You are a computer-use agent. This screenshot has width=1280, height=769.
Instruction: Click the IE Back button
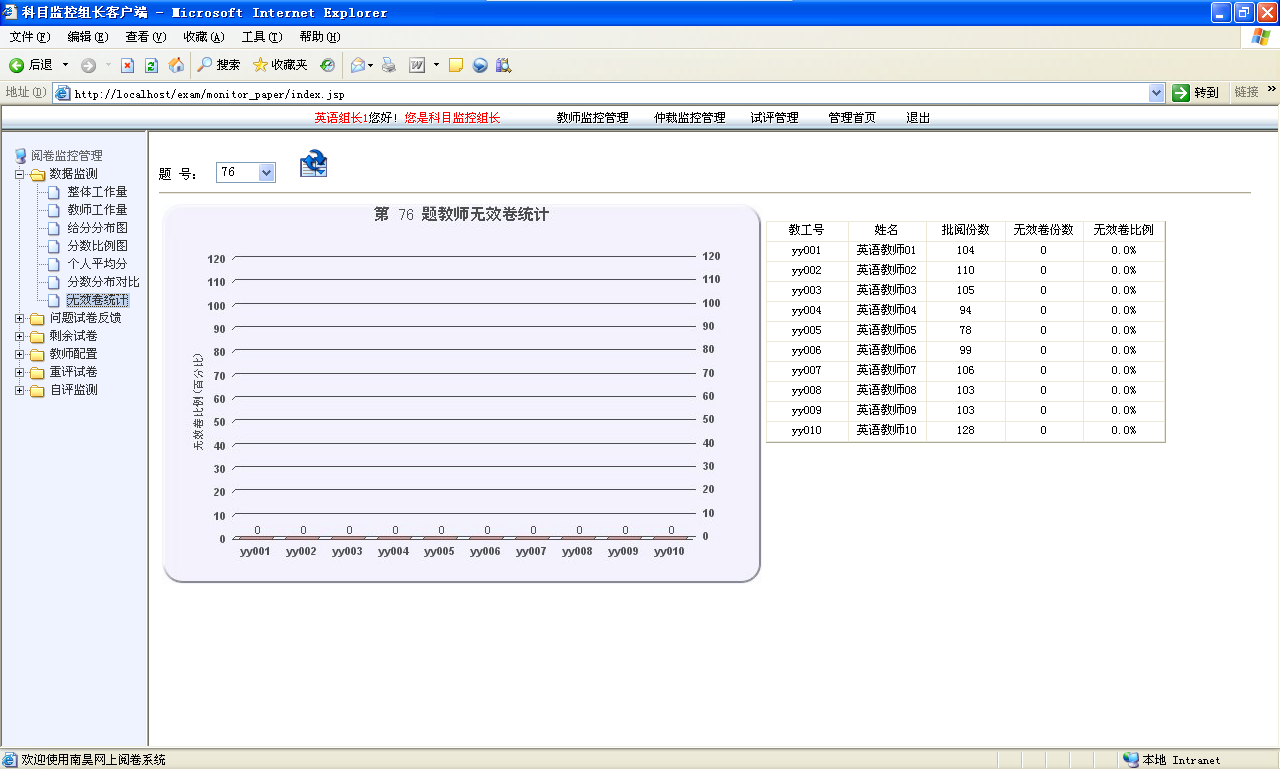pos(30,65)
